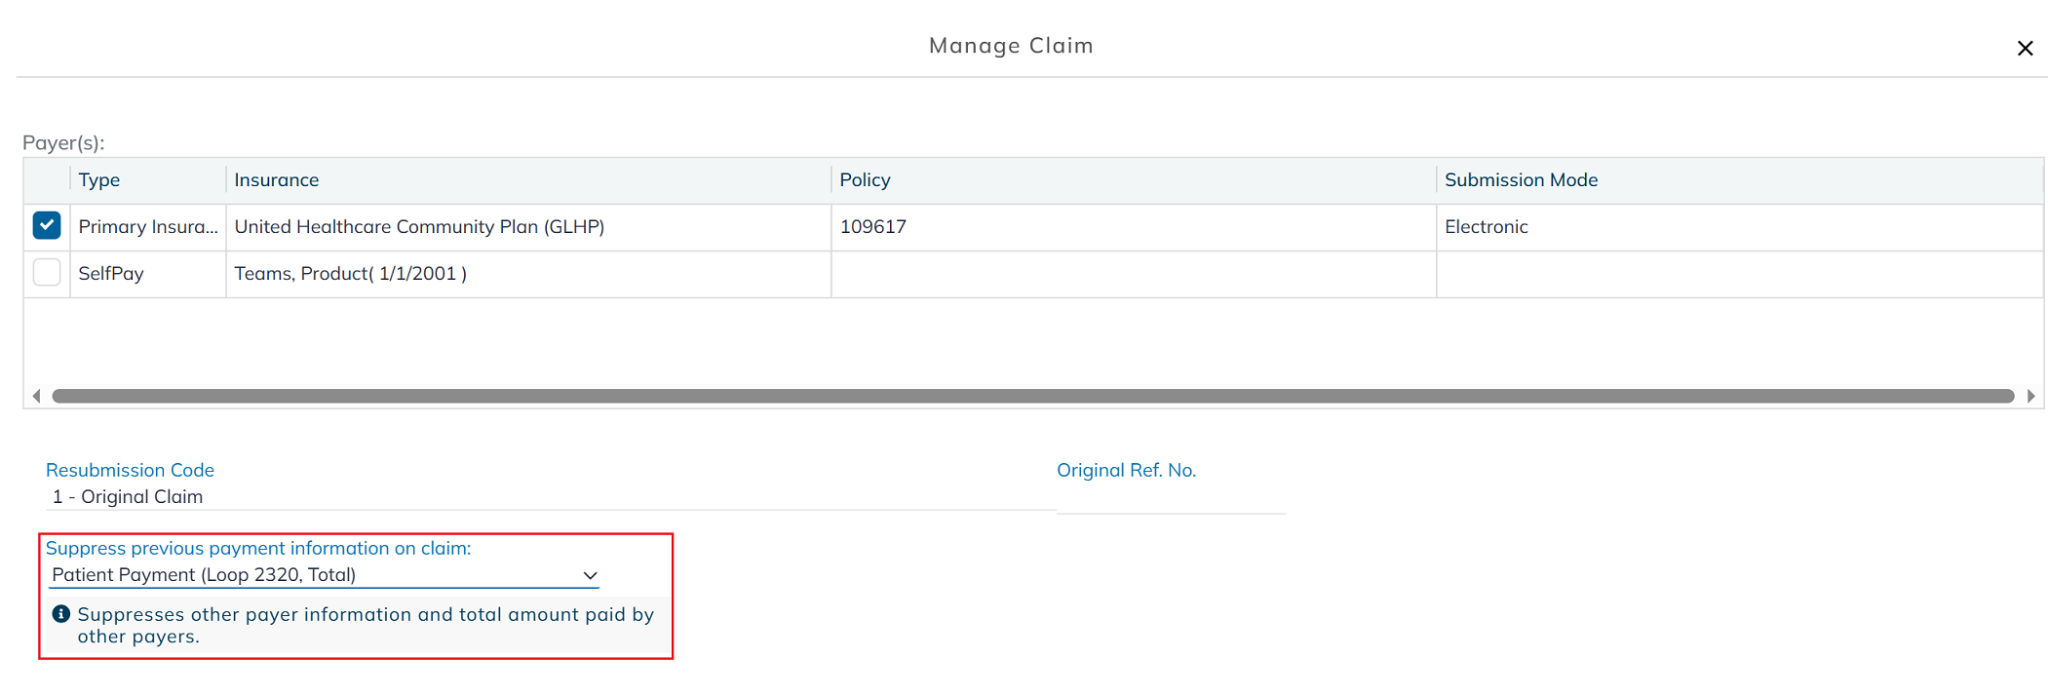Viewport: 2048px width, 700px height.
Task: Click the Submission Mode column header
Action: (1521, 180)
